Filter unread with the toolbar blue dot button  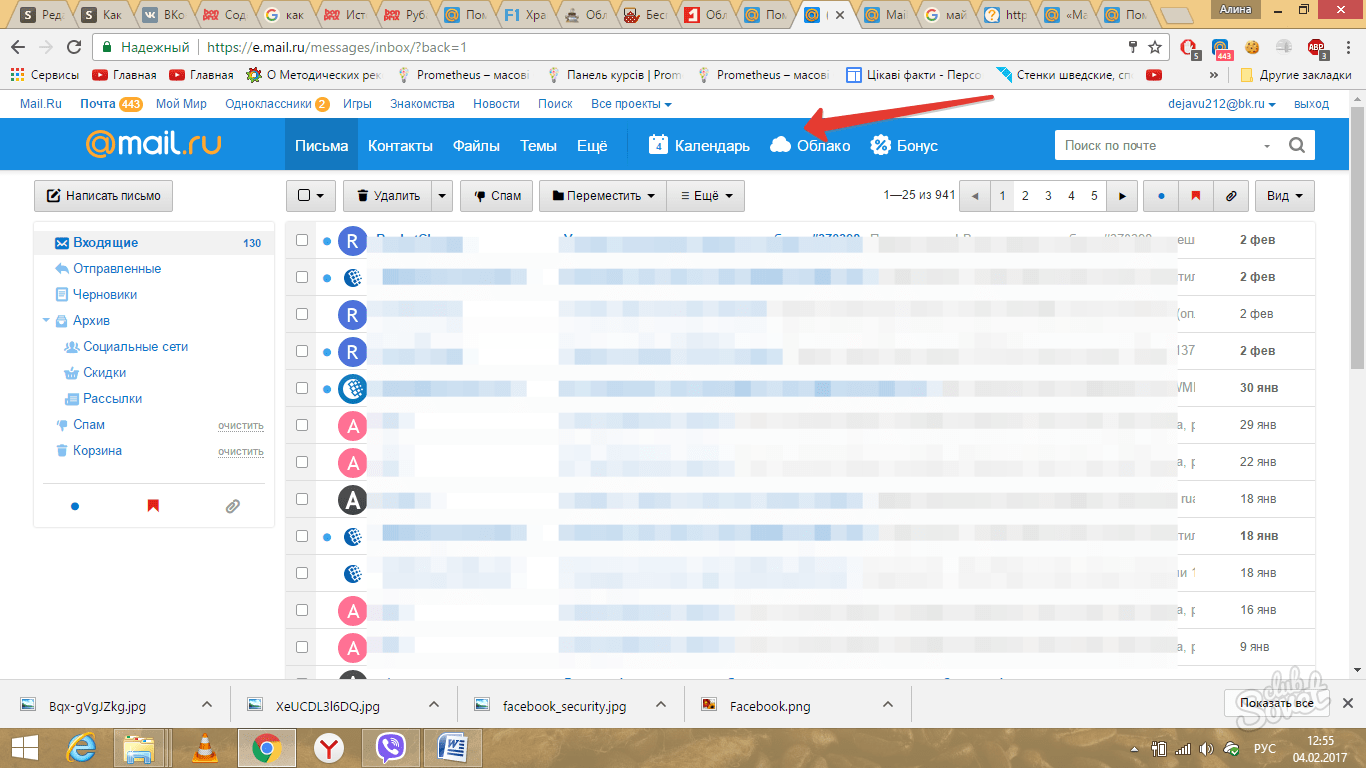coord(1161,196)
